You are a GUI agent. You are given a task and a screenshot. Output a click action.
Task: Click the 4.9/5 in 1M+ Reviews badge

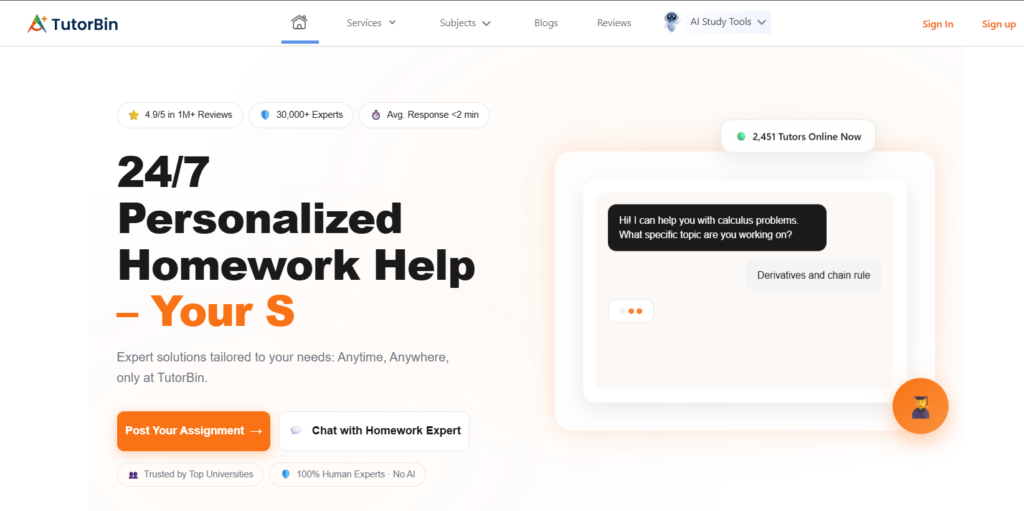click(180, 115)
